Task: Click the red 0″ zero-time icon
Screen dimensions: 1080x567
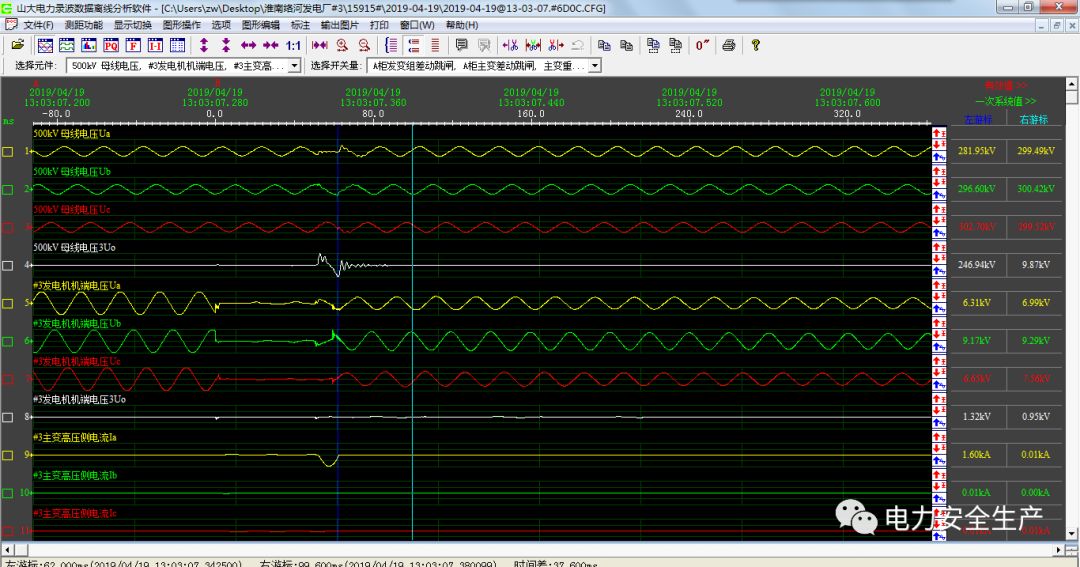Action: [x=703, y=45]
